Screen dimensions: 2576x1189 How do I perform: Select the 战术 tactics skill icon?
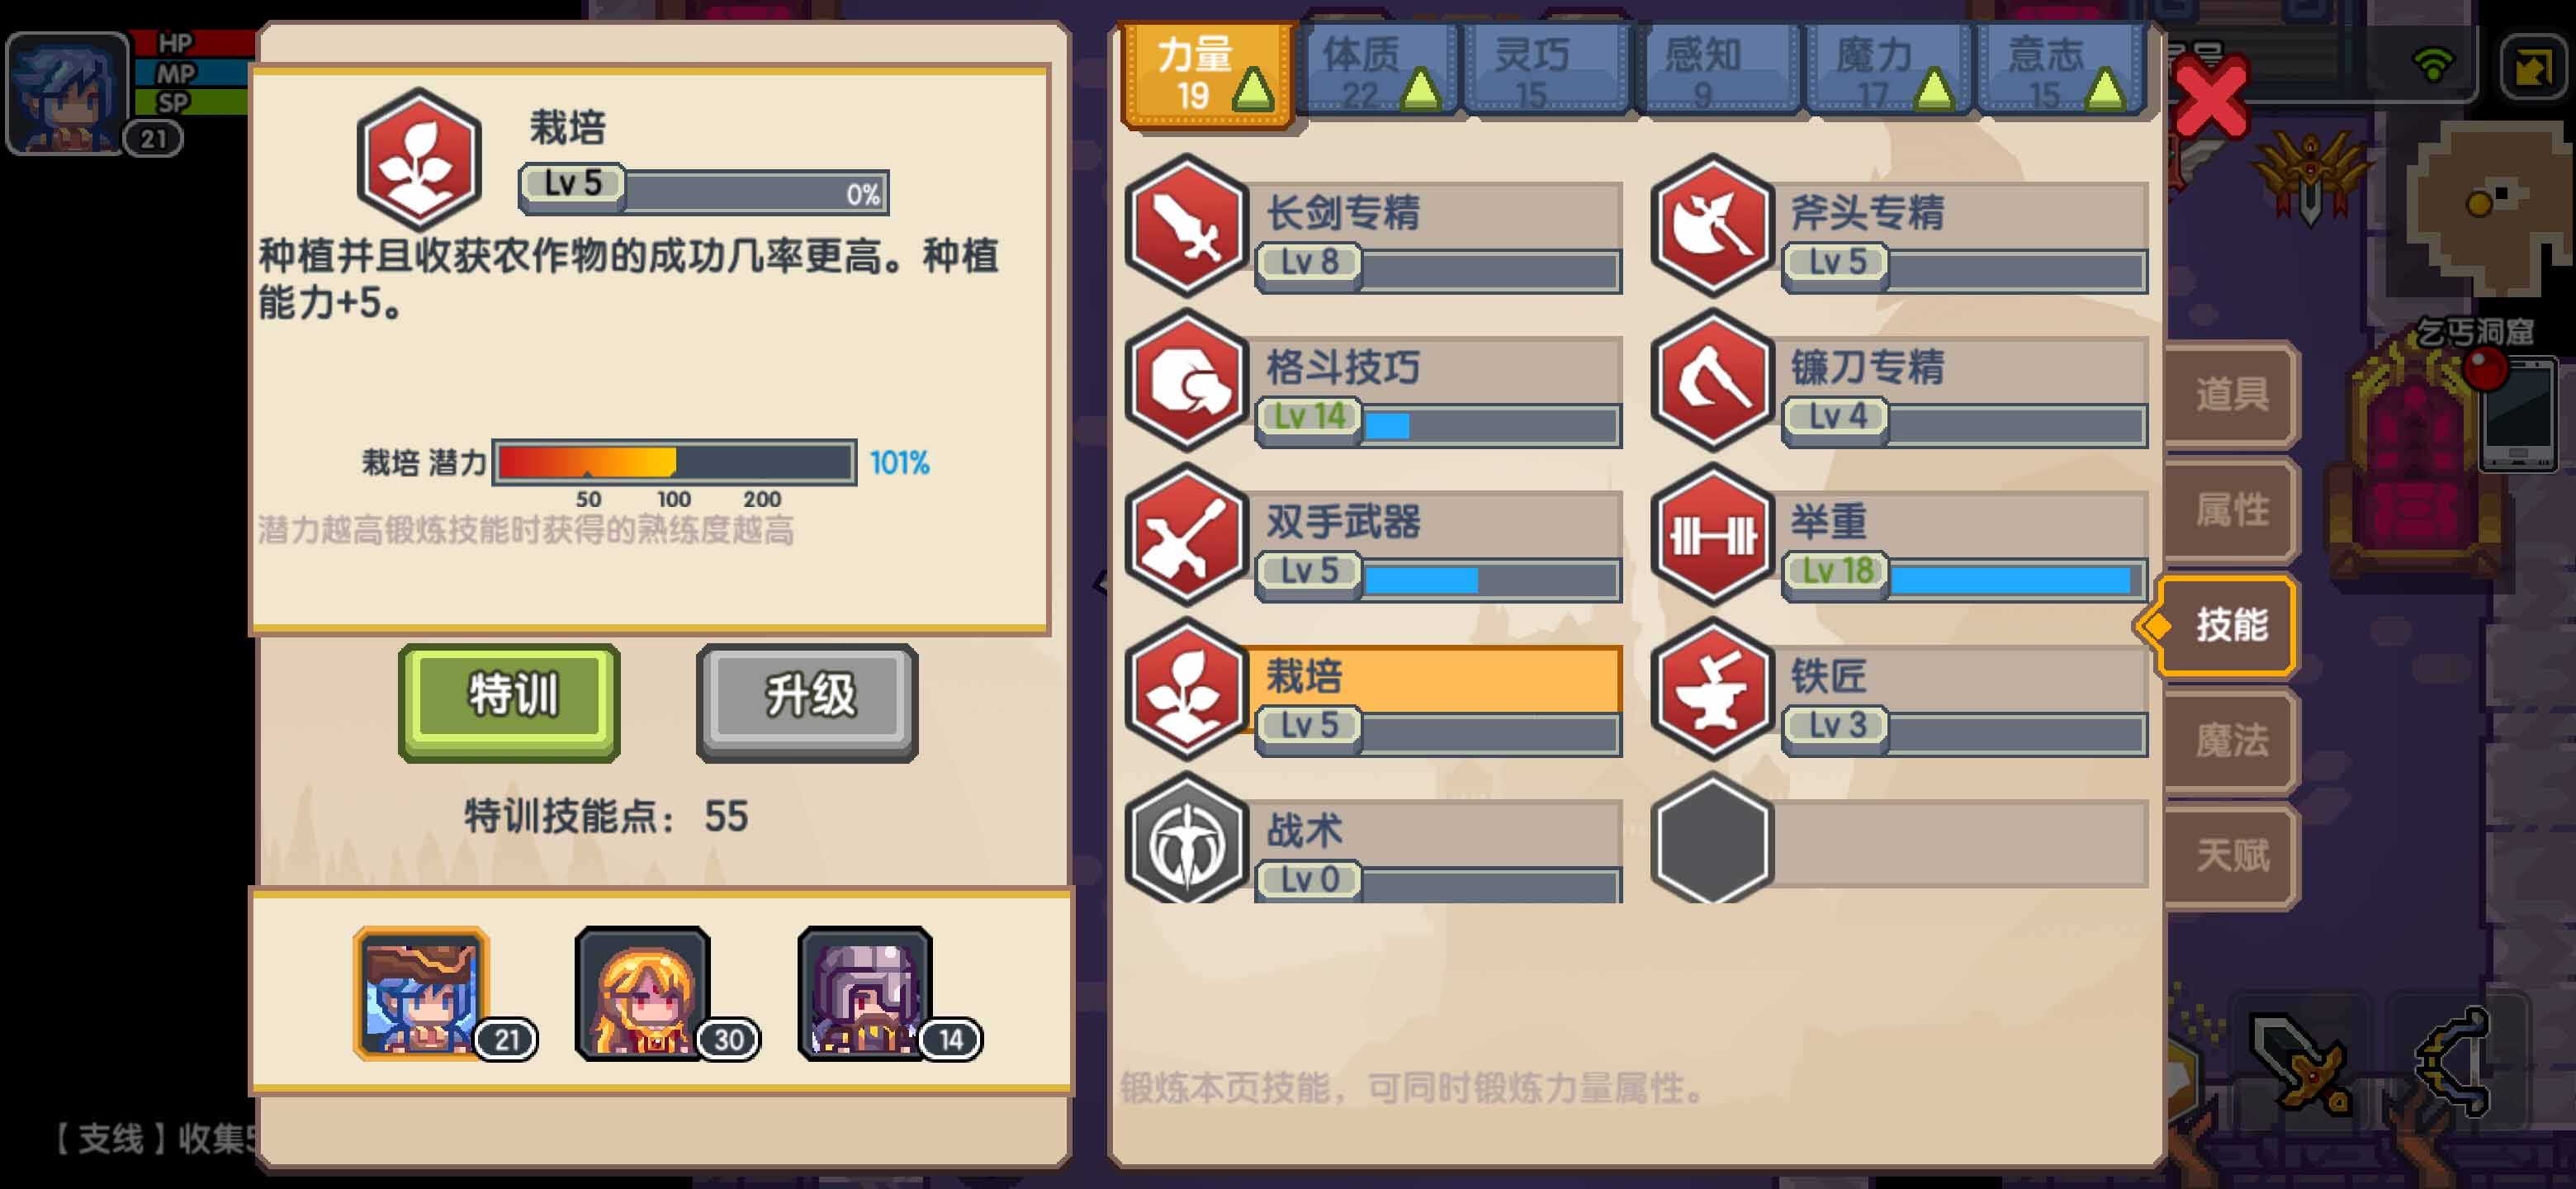[x=1187, y=840]
